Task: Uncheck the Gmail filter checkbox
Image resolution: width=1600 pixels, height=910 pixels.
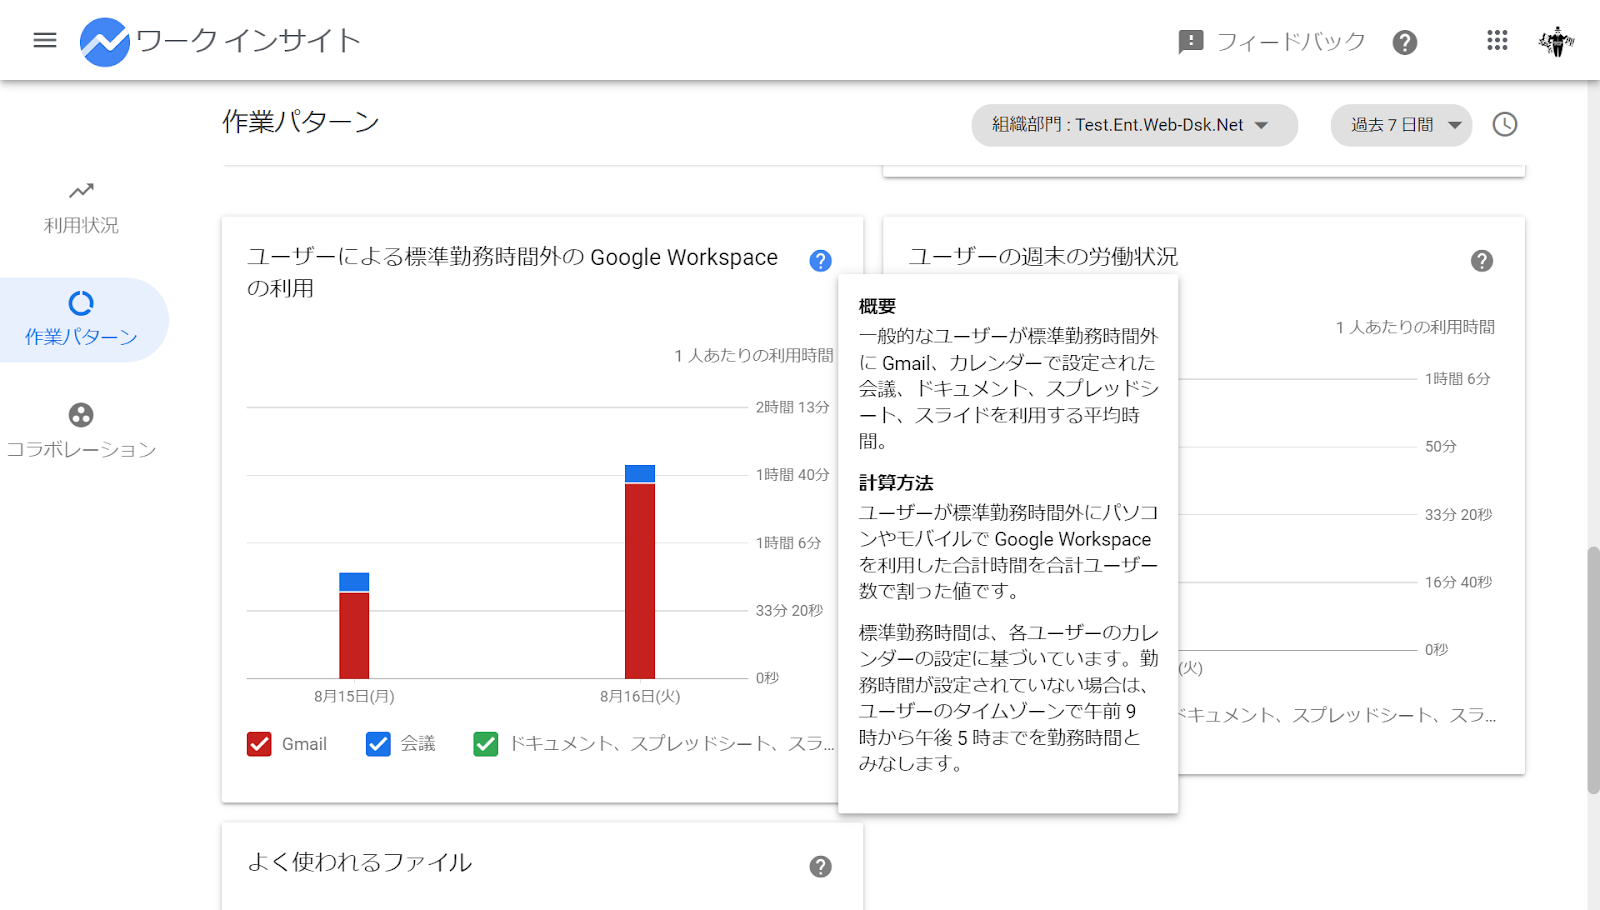Action: coord(259,744)
